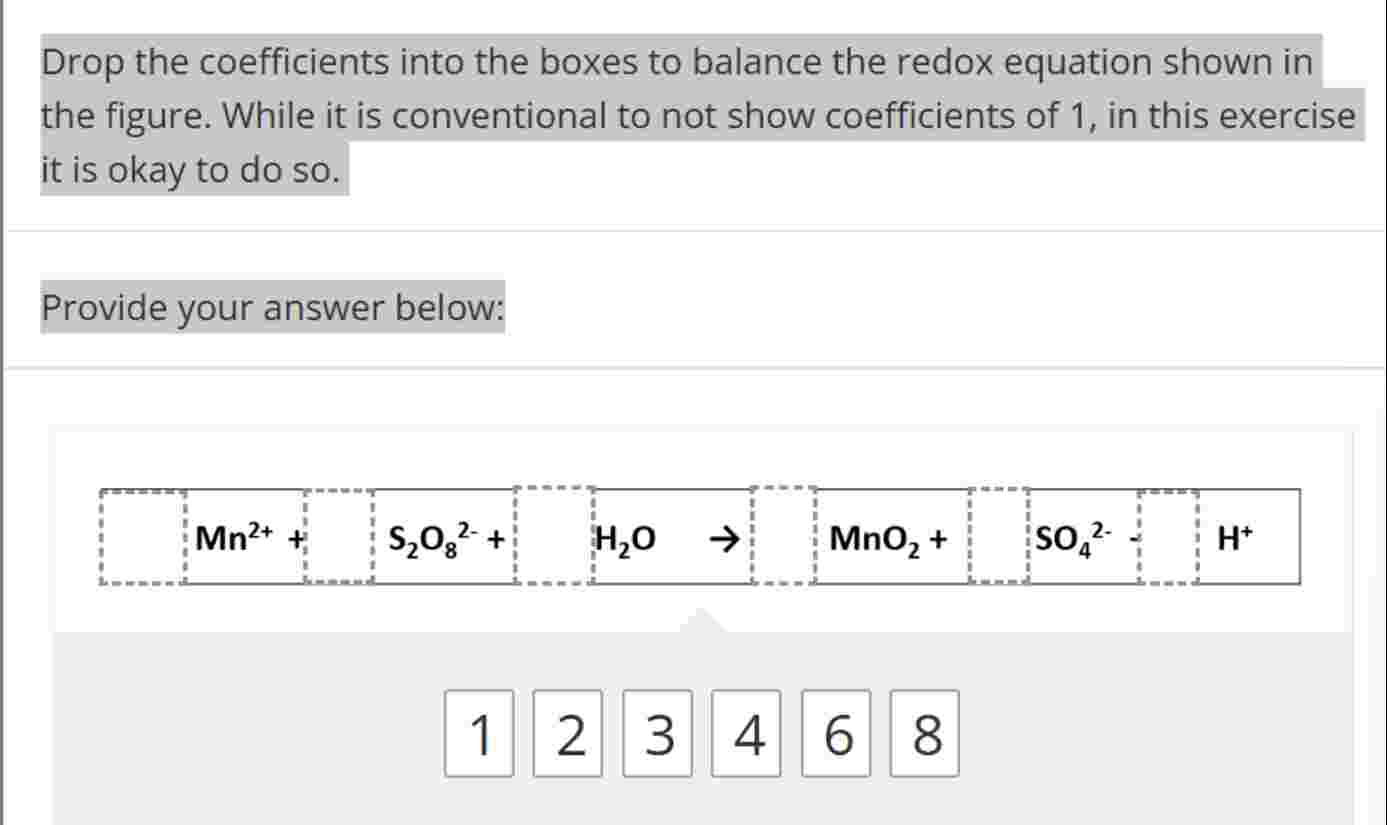Click the coefficient box before H2O
Viewport: 1387px width, 825px height.
click(x=552, y=538)
